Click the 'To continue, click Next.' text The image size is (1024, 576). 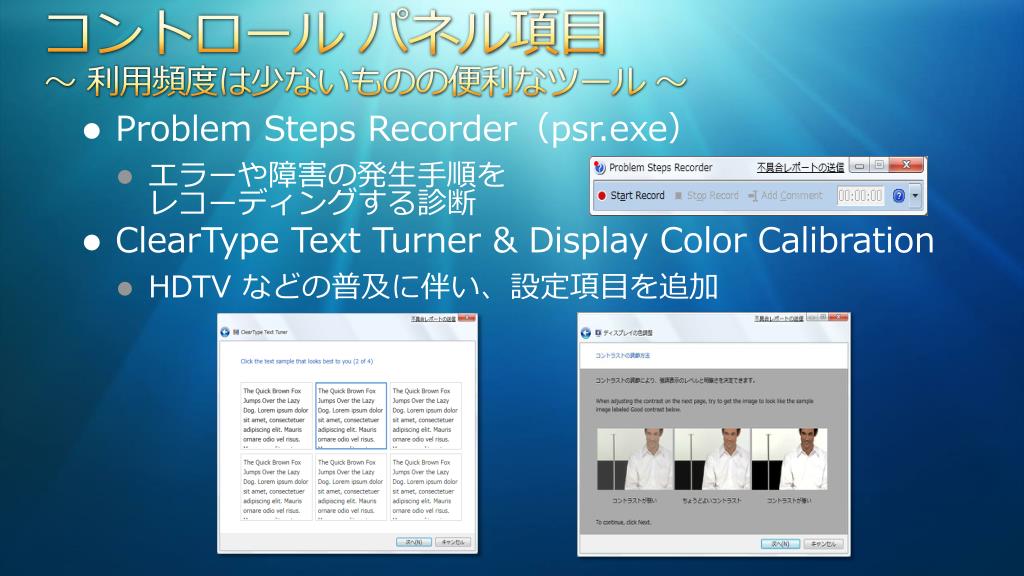[x=623, y=522]
